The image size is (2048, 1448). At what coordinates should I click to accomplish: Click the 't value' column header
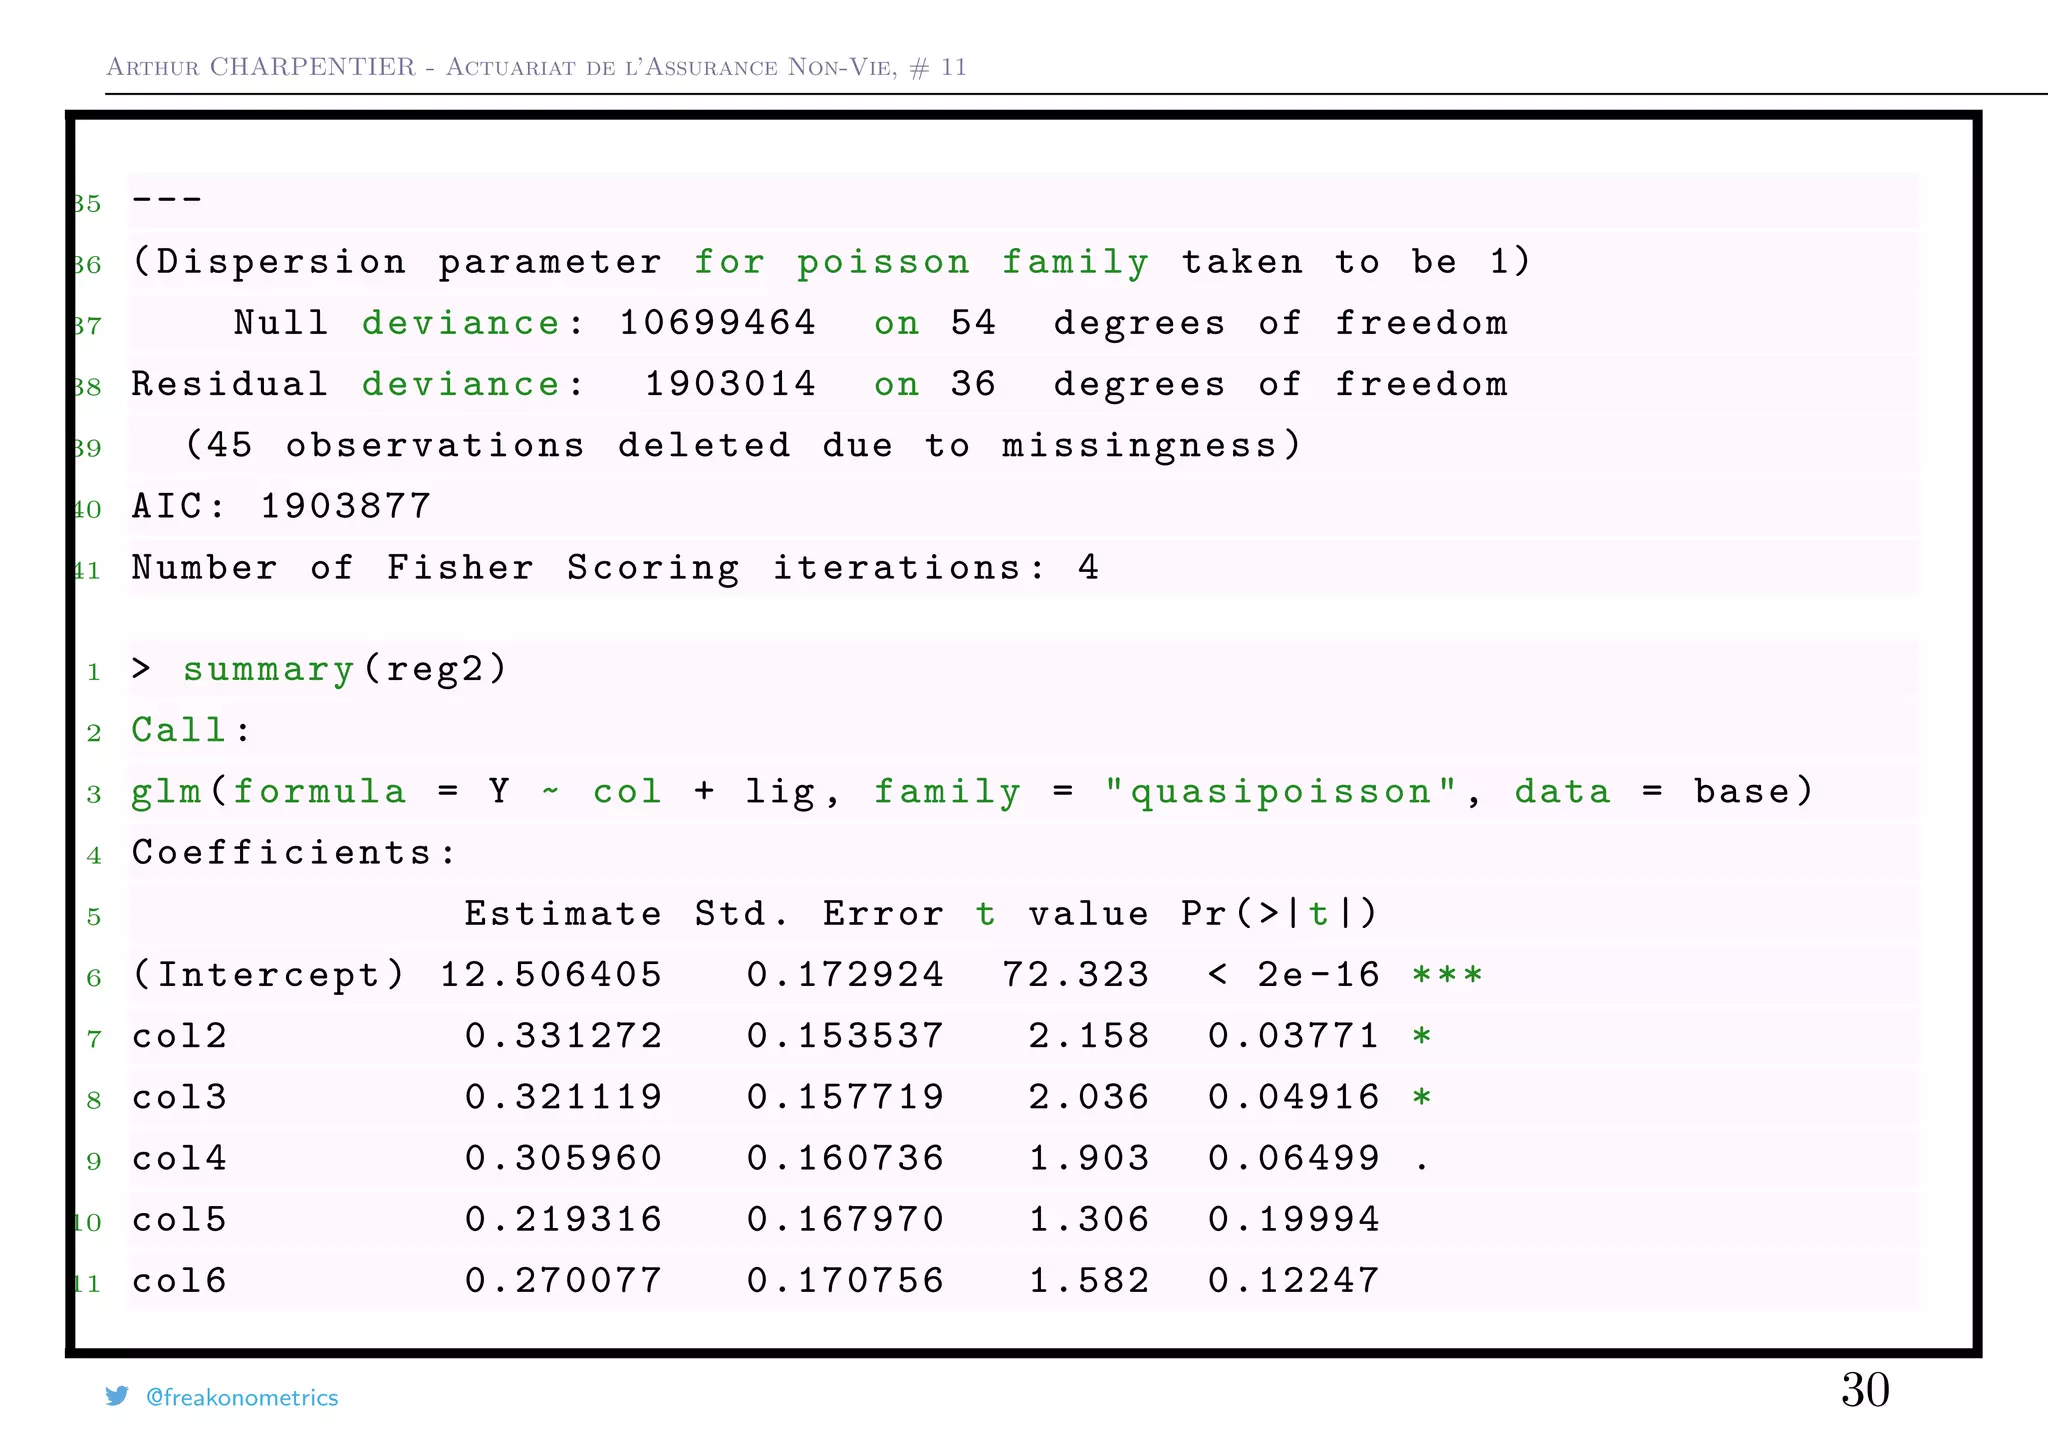tap(1062, 914)
